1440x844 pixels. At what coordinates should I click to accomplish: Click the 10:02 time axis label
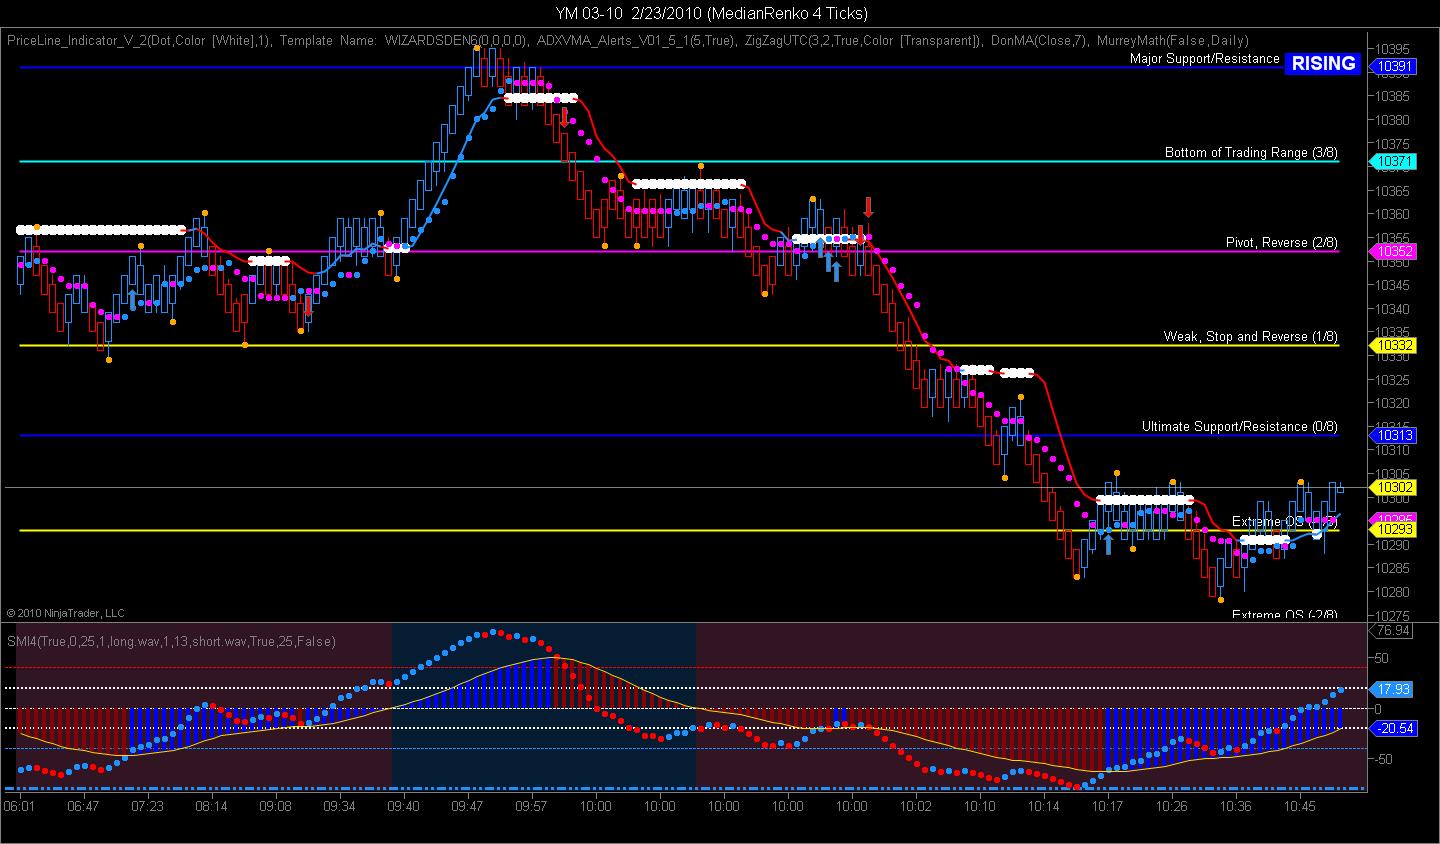916,805
